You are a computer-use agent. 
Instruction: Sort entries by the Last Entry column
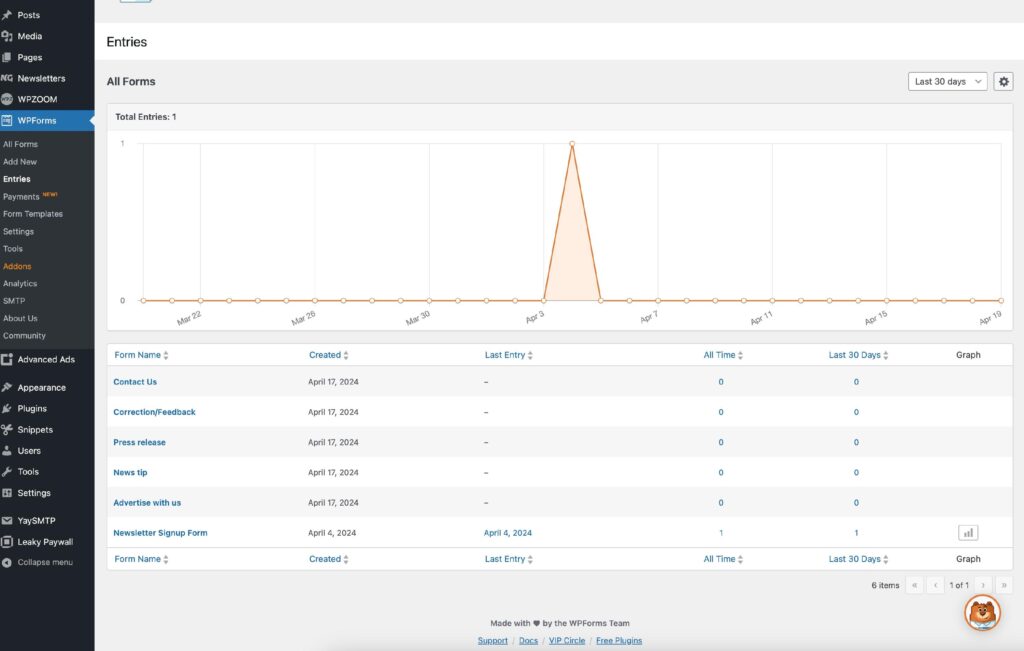[x=508, y=355]
